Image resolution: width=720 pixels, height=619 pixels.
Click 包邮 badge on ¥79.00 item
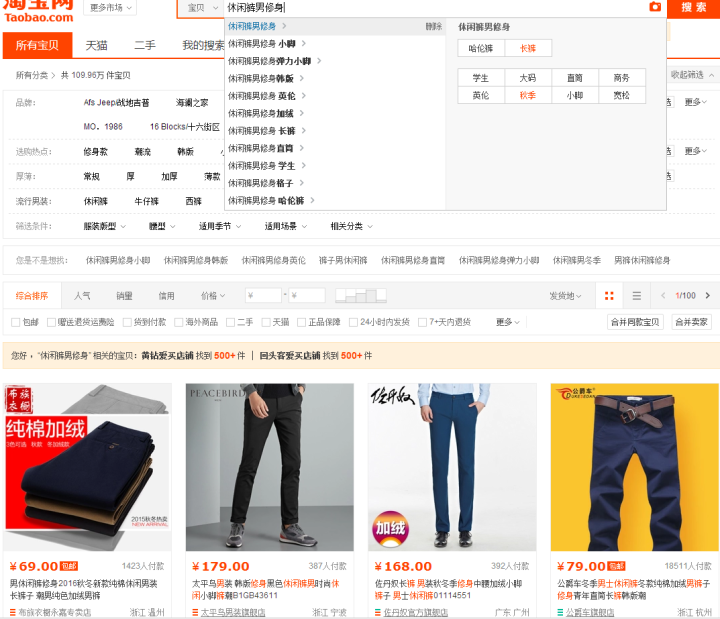(x=617, y=566)
